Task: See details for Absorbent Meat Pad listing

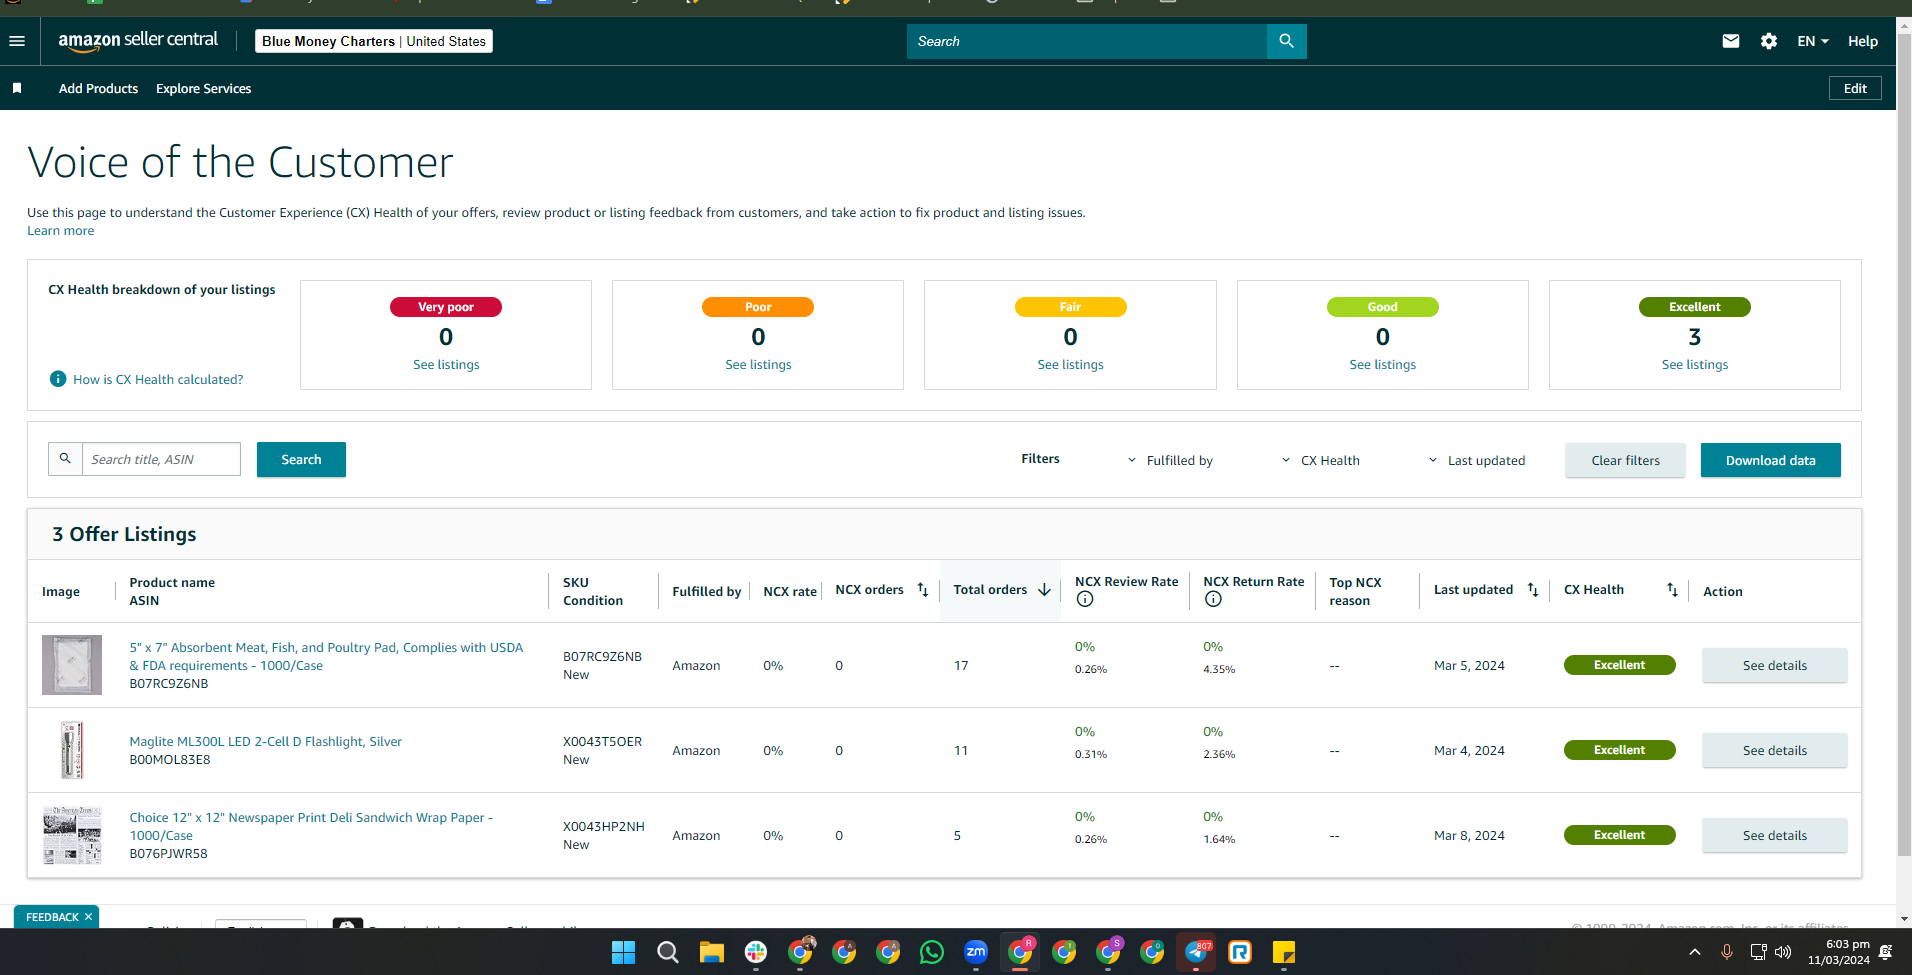Action: coord(1774,665)
